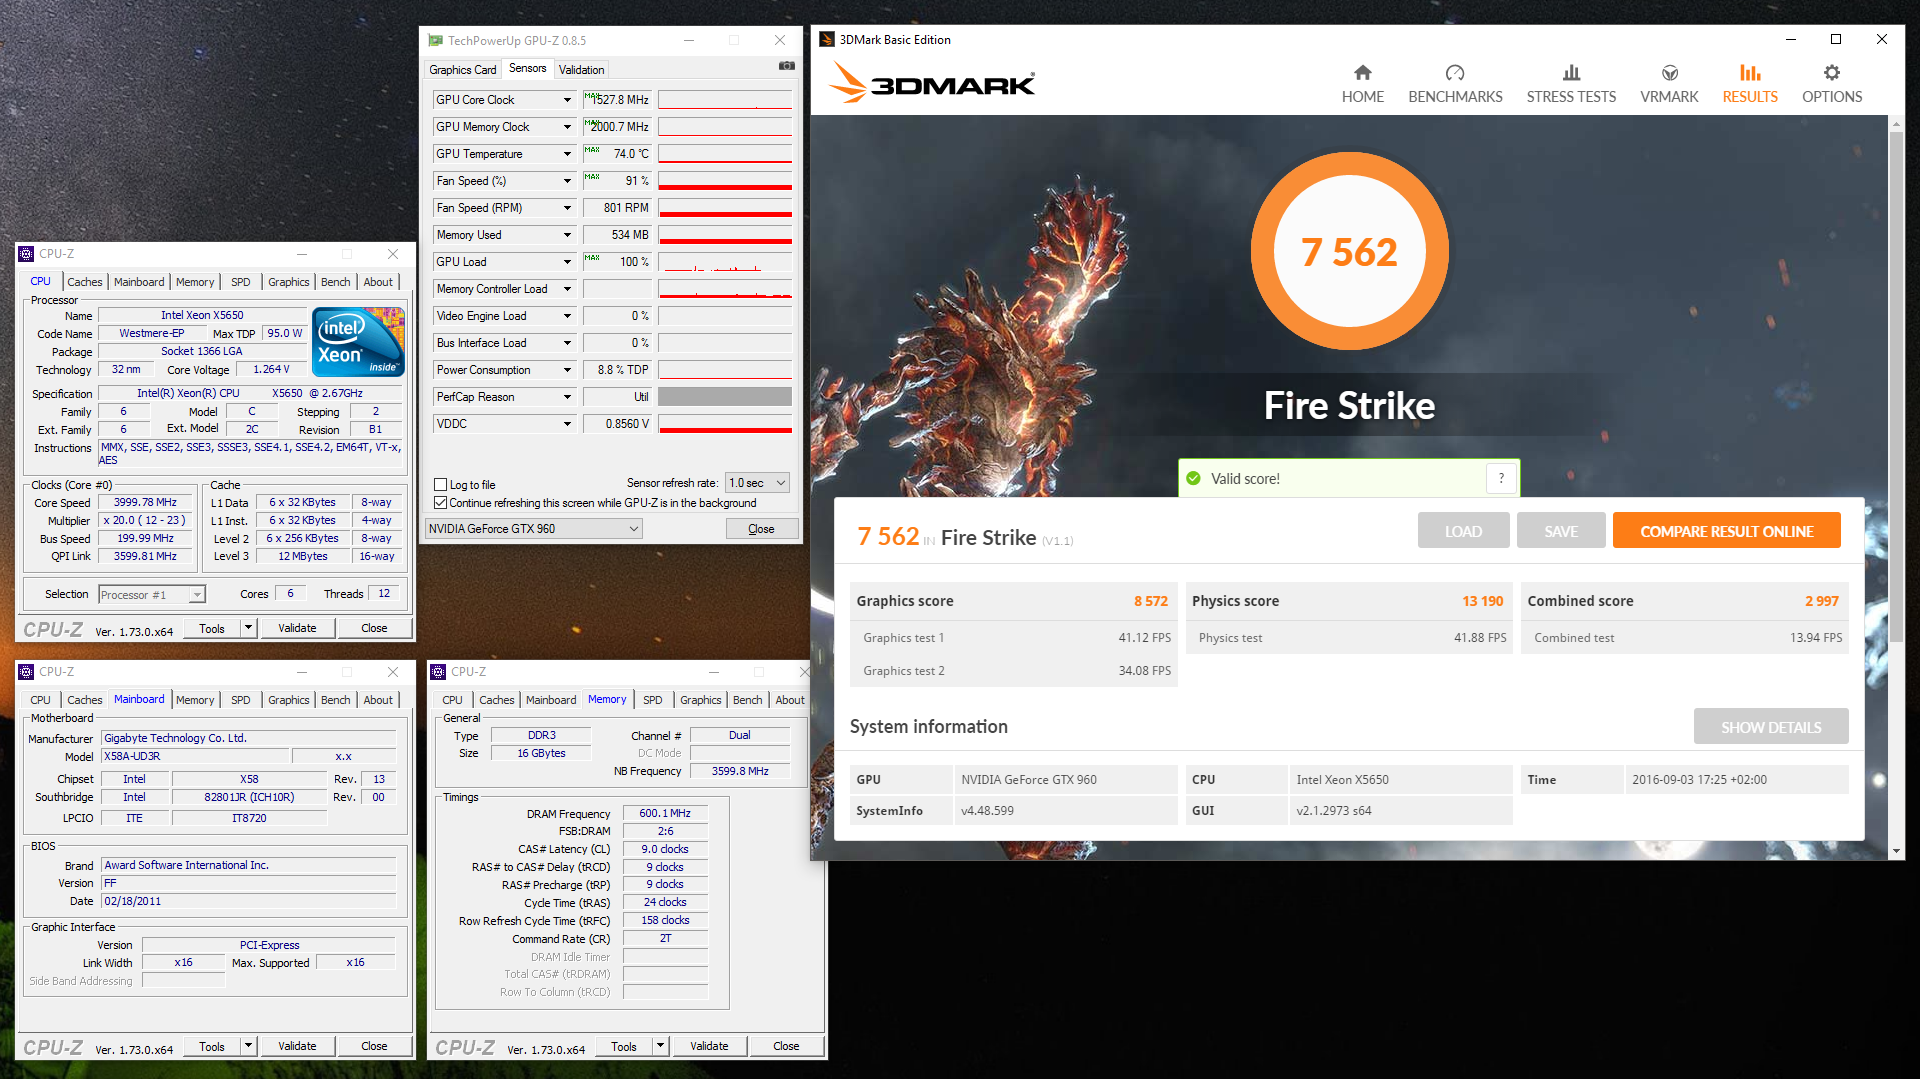
Task: Open the Processor #1 selection dropdown
Action: click(152, 595)
